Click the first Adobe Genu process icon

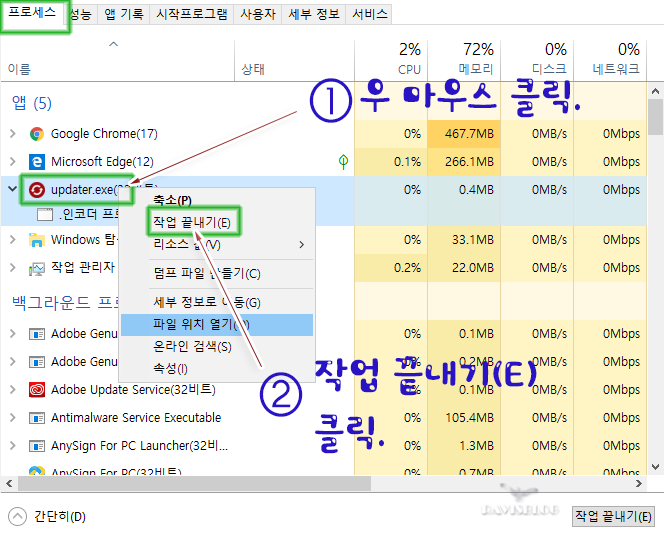point(37,334)
